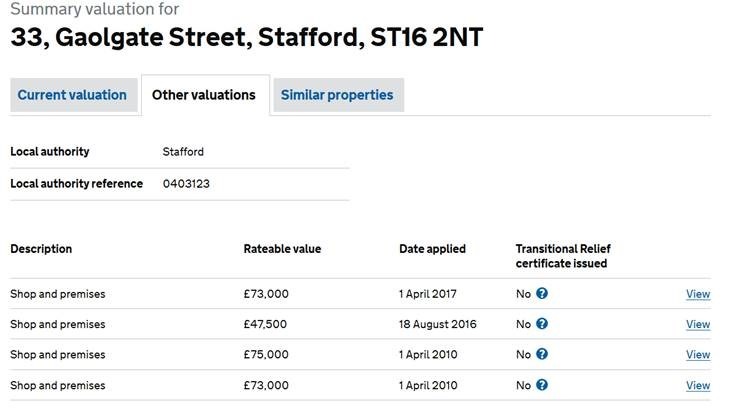Select the Other valuations tab
752x419 pixels.
204,95
